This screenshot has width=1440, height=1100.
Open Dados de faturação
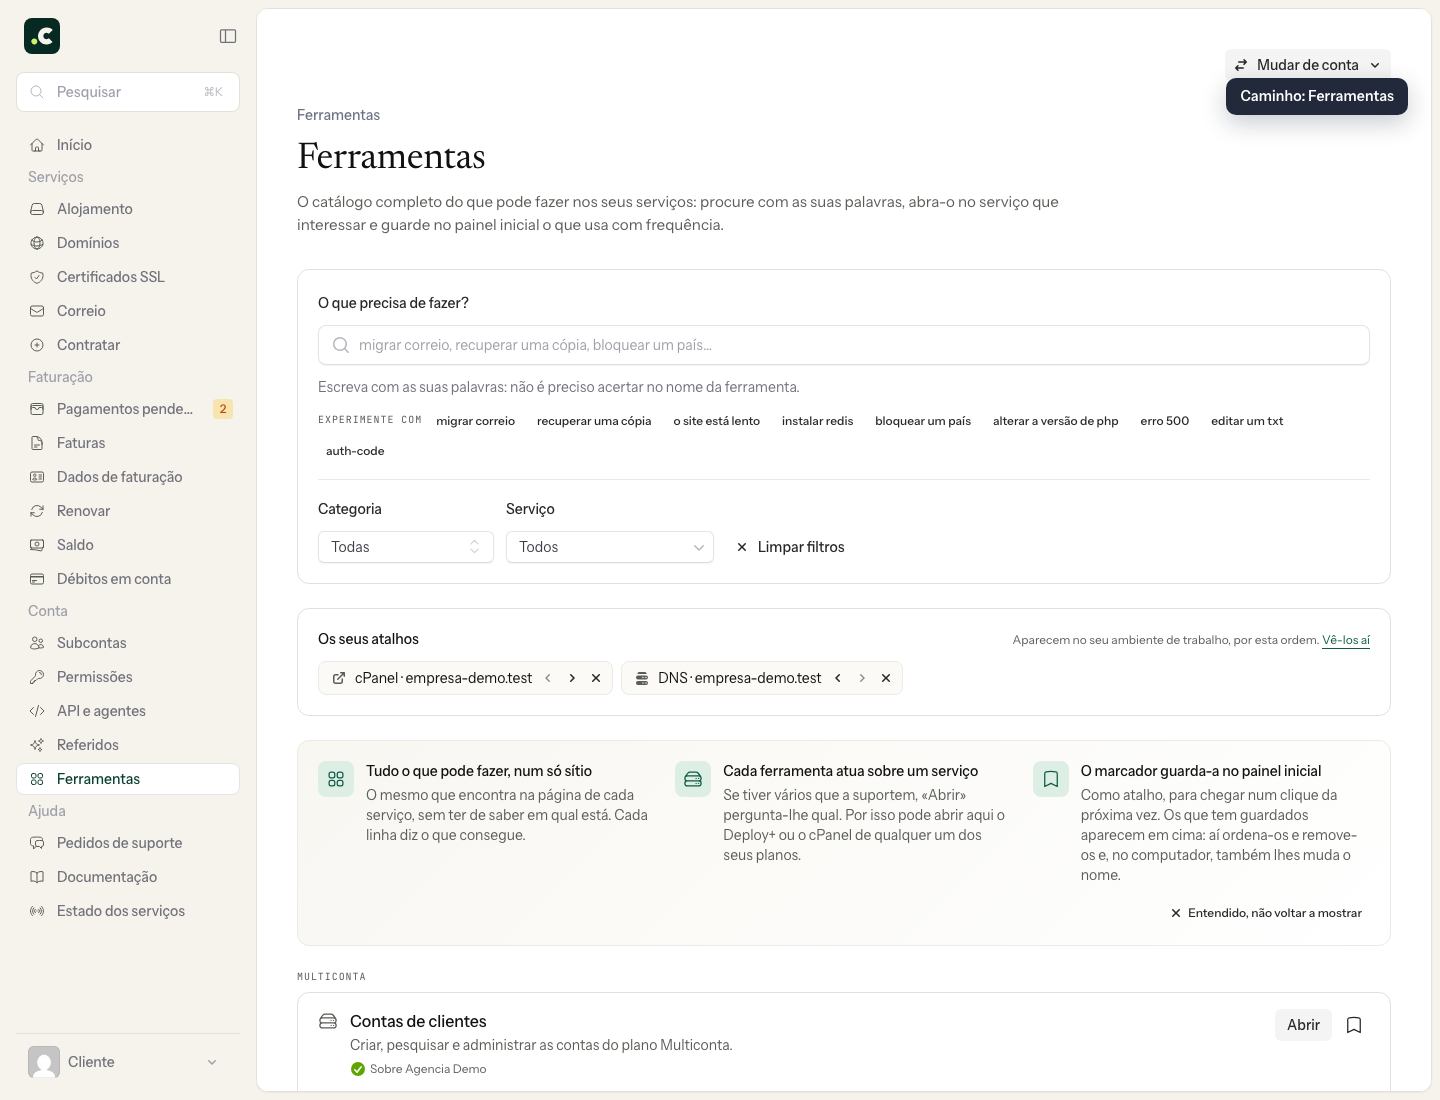128,477
